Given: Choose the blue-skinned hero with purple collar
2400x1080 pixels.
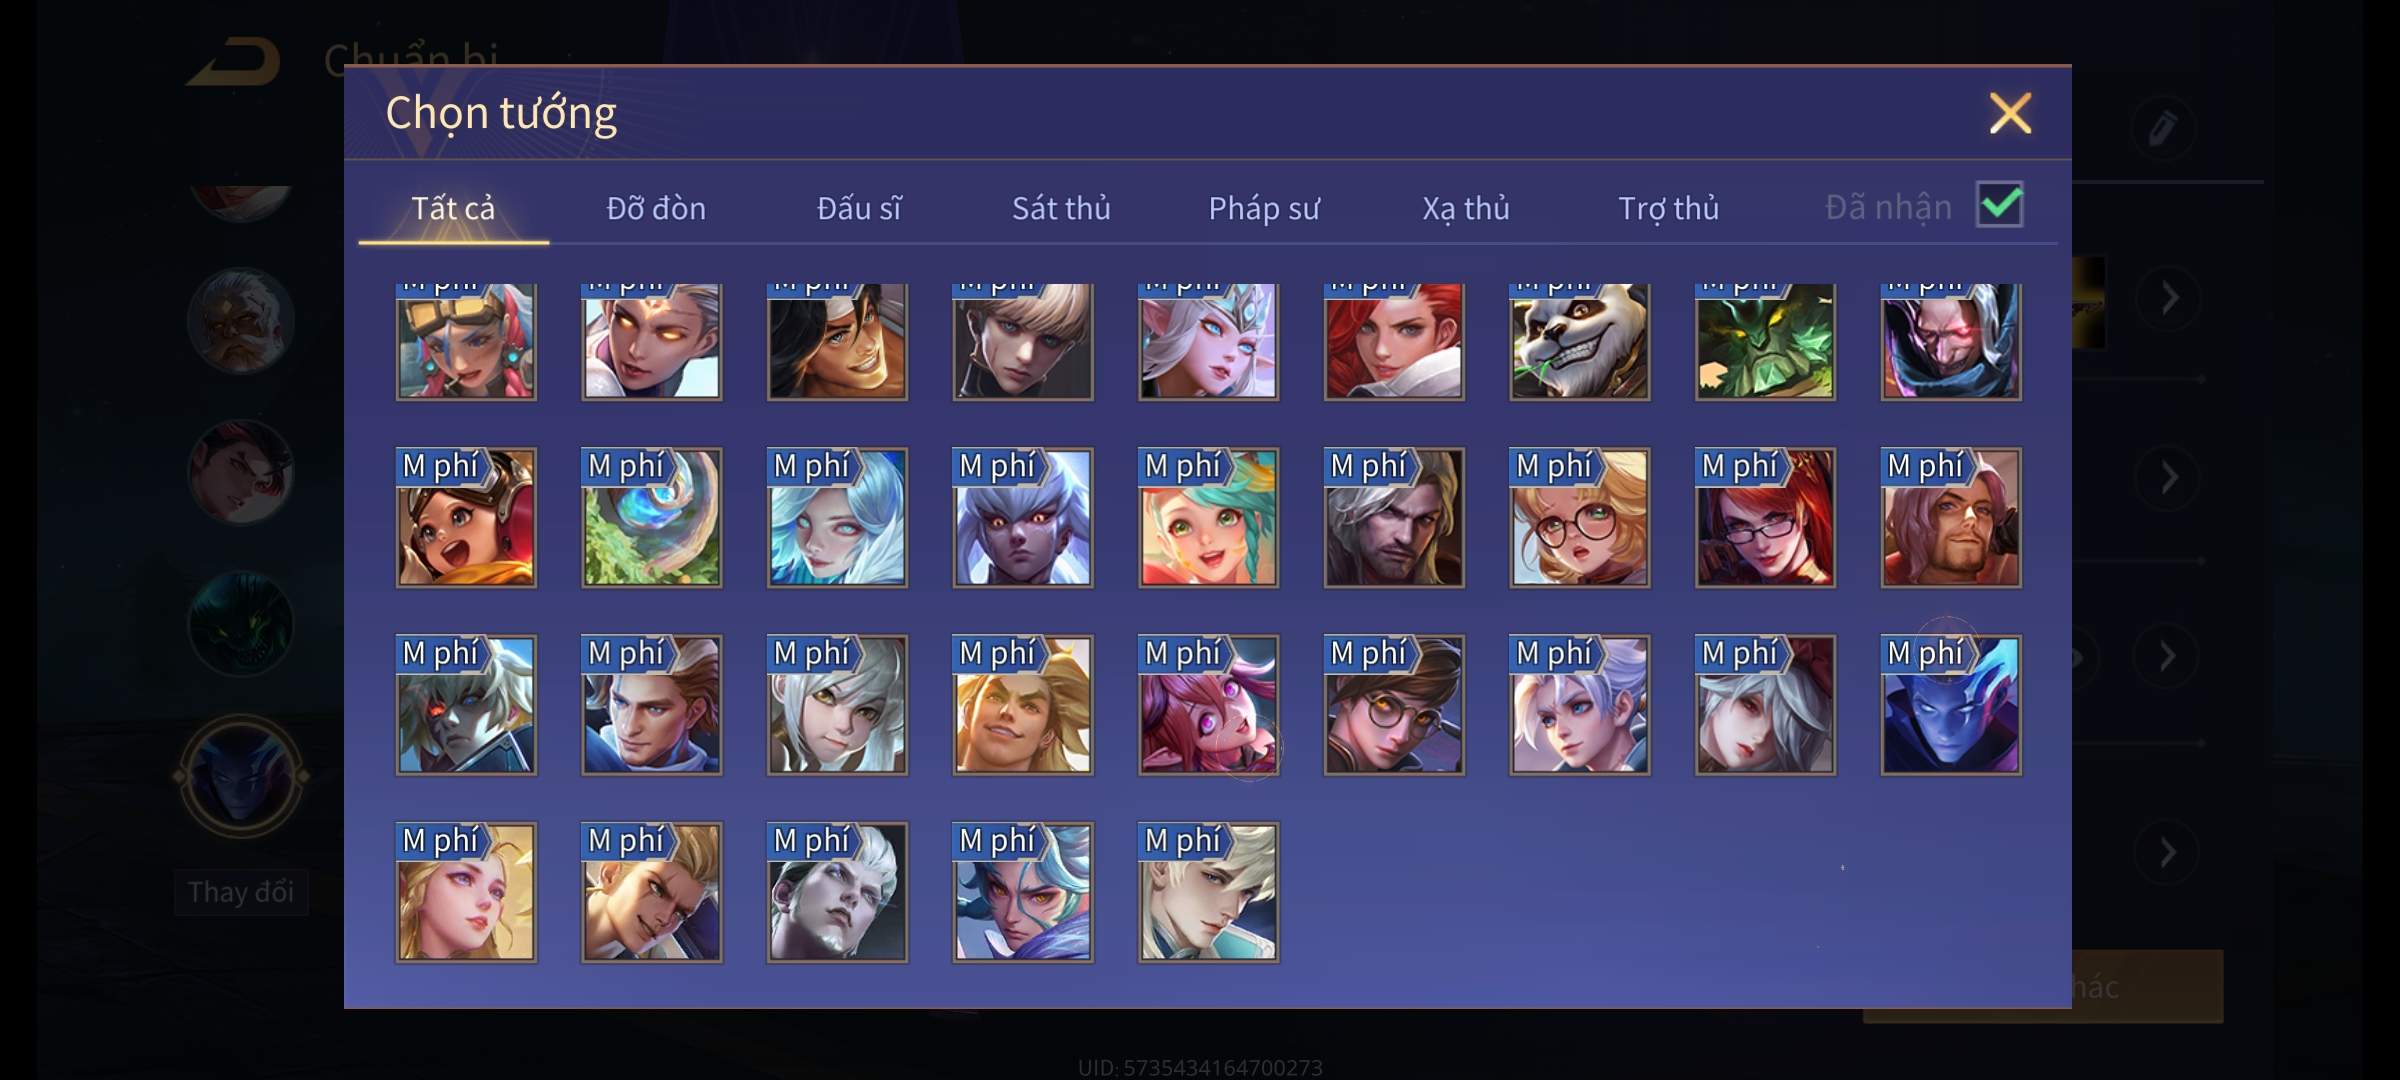Looking at the screenshot, I should [x=1950, y=705].
